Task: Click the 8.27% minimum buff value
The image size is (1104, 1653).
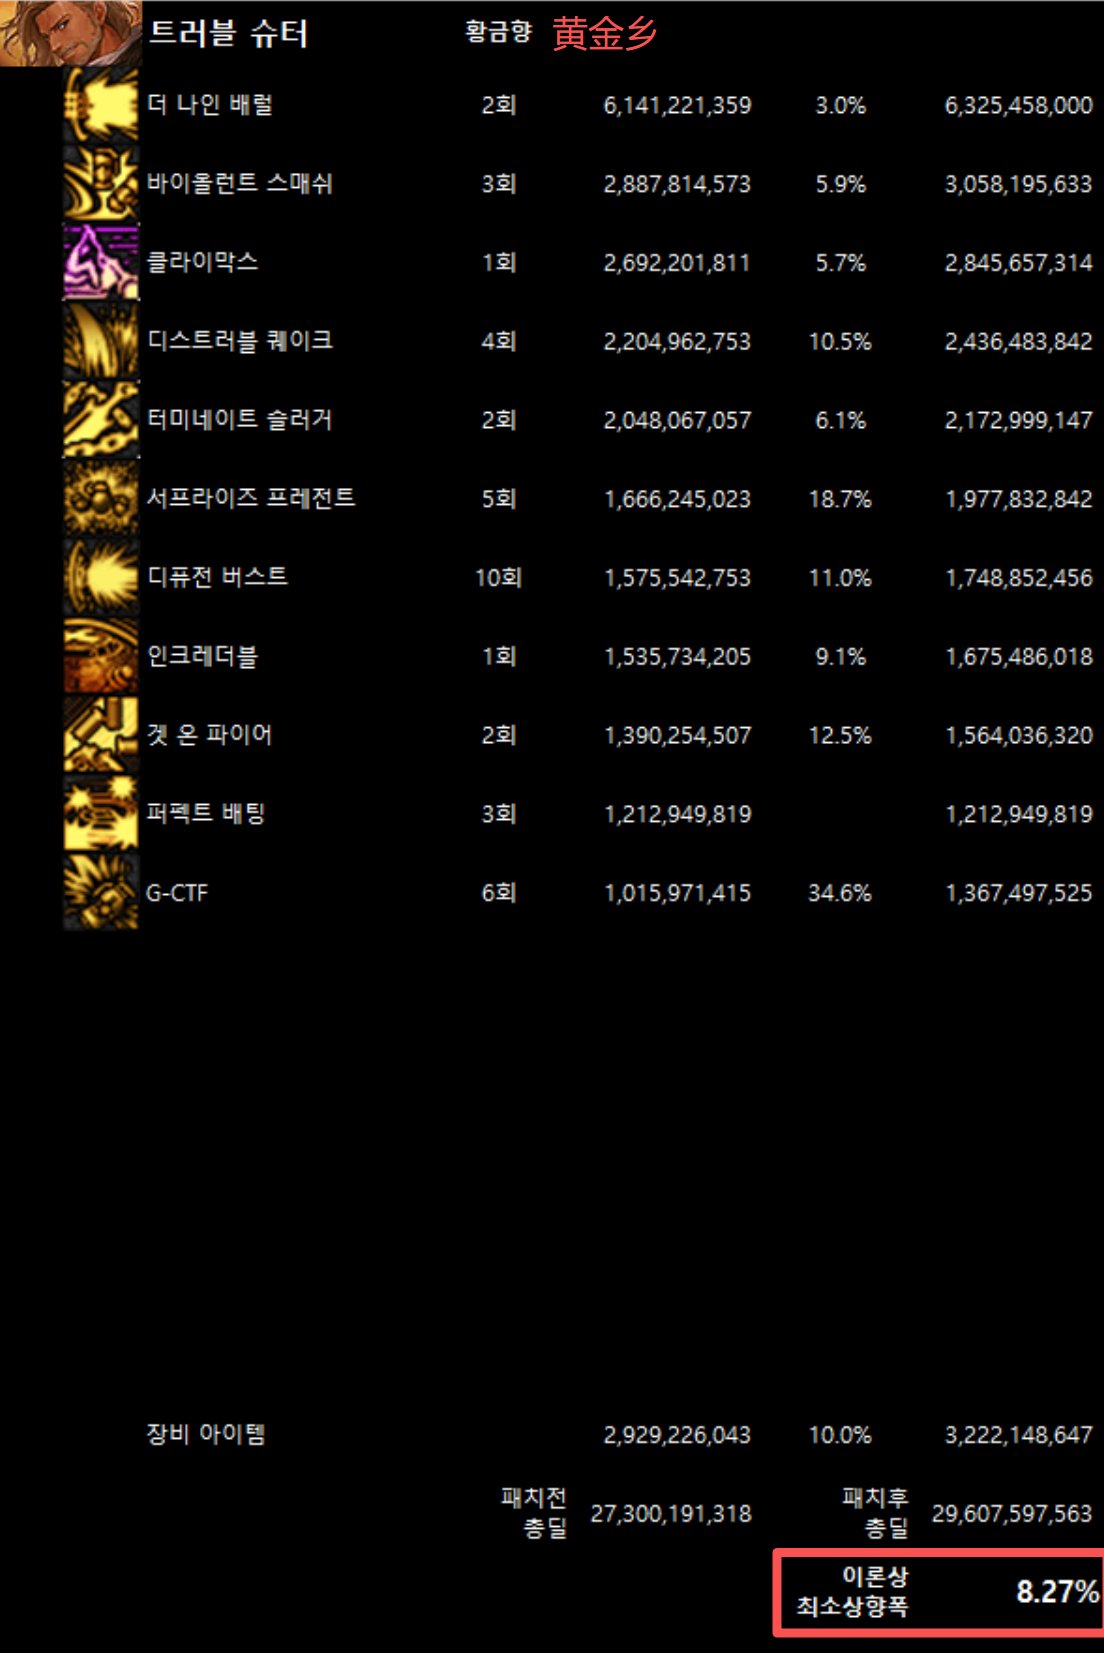Action: click(x=1058, y=1591)
